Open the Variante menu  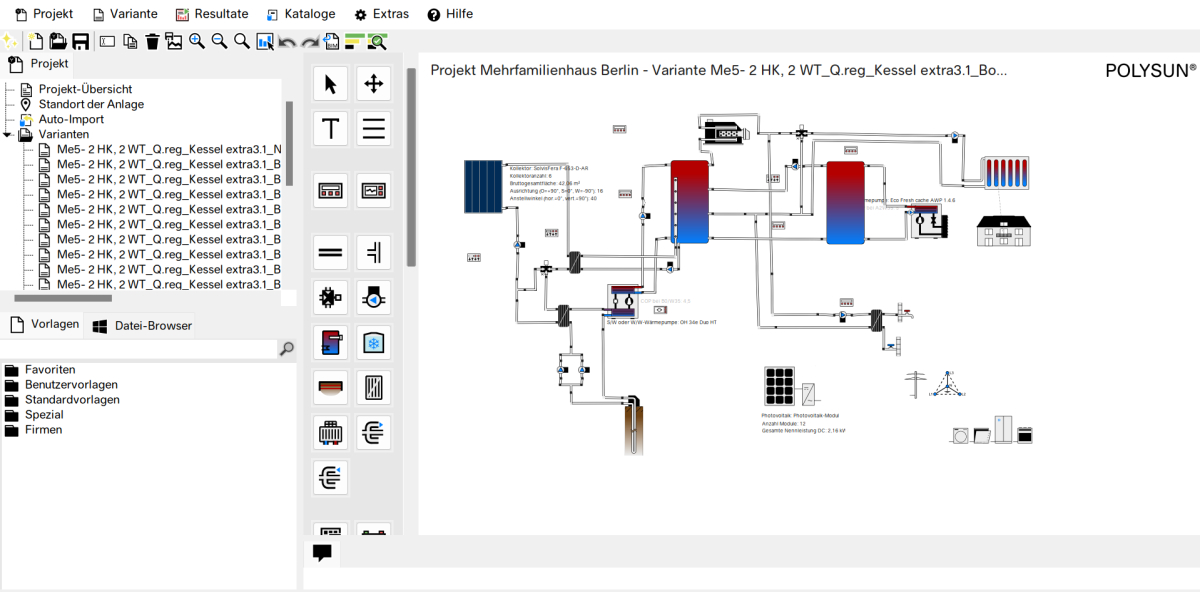coord(125,14)
